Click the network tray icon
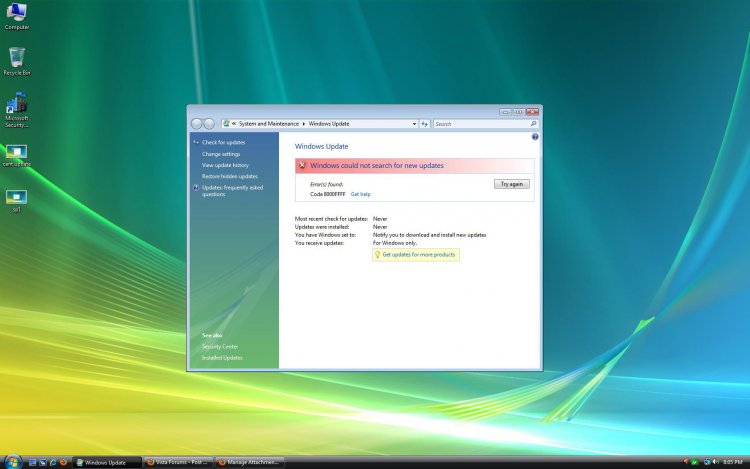Image resolution: width=750 pixels, height=469 pixels. pos(707,462)
